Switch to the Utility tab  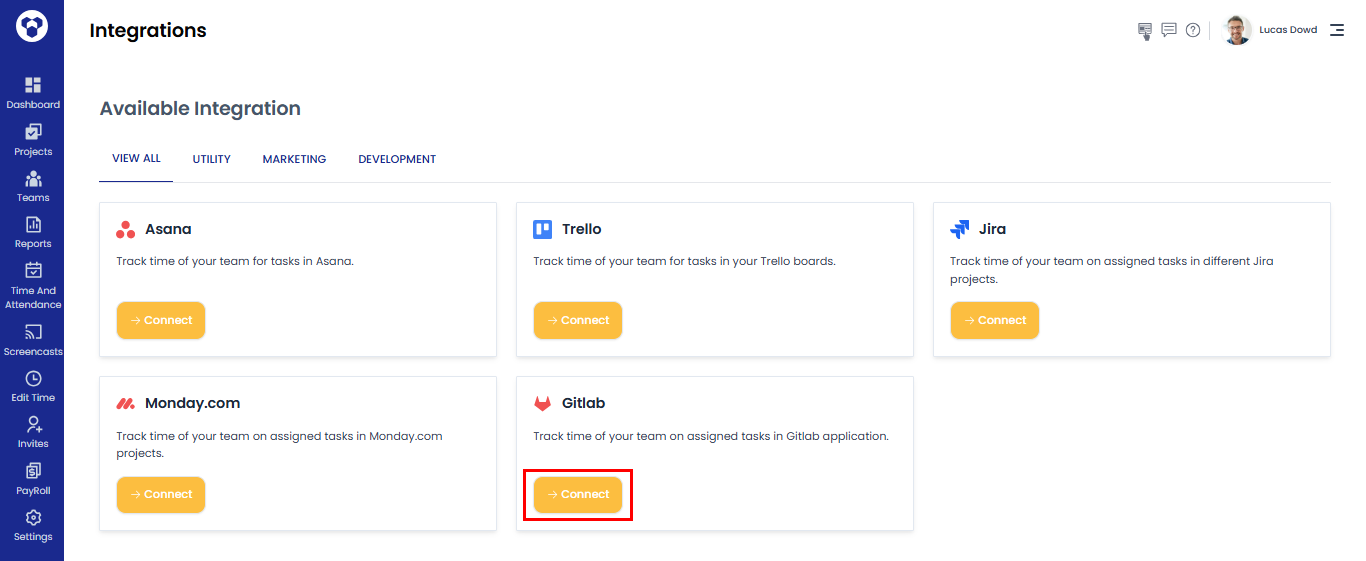coord(212,159)
